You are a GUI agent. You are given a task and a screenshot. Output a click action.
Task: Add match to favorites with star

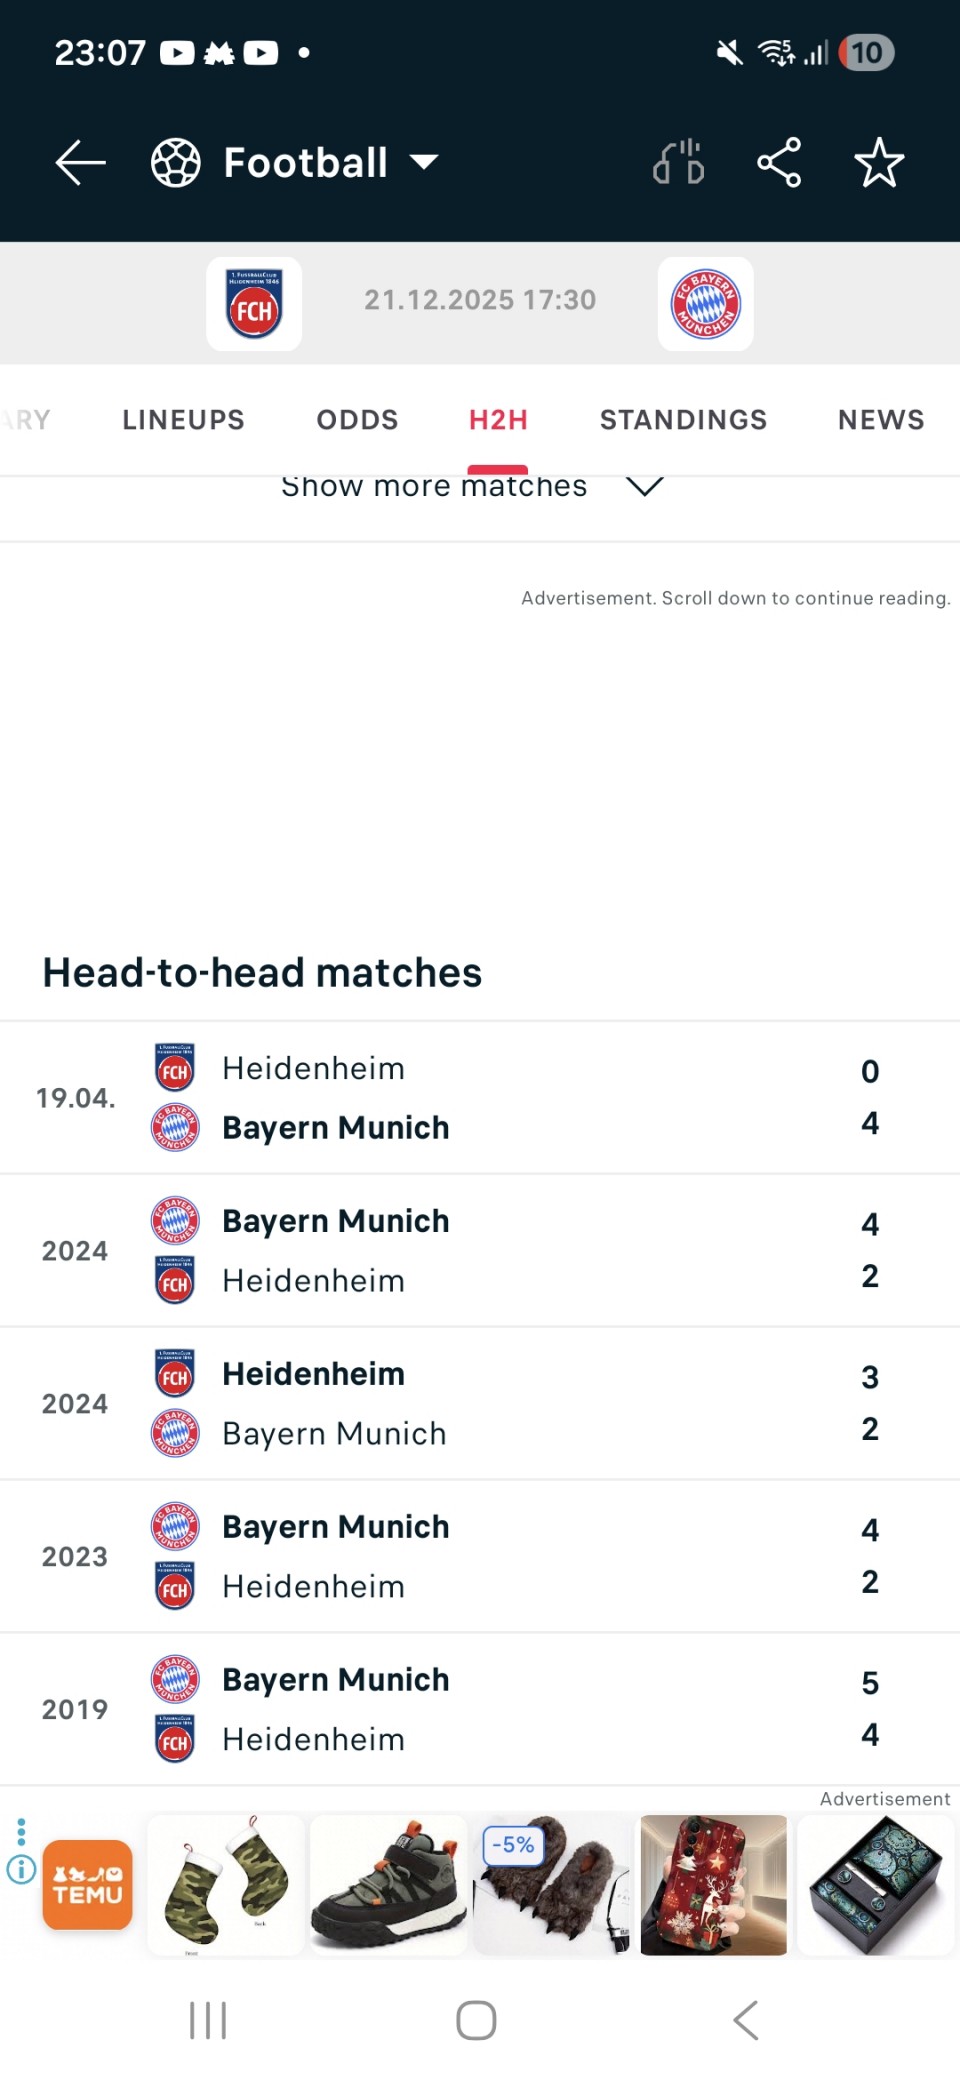(879, 163)
